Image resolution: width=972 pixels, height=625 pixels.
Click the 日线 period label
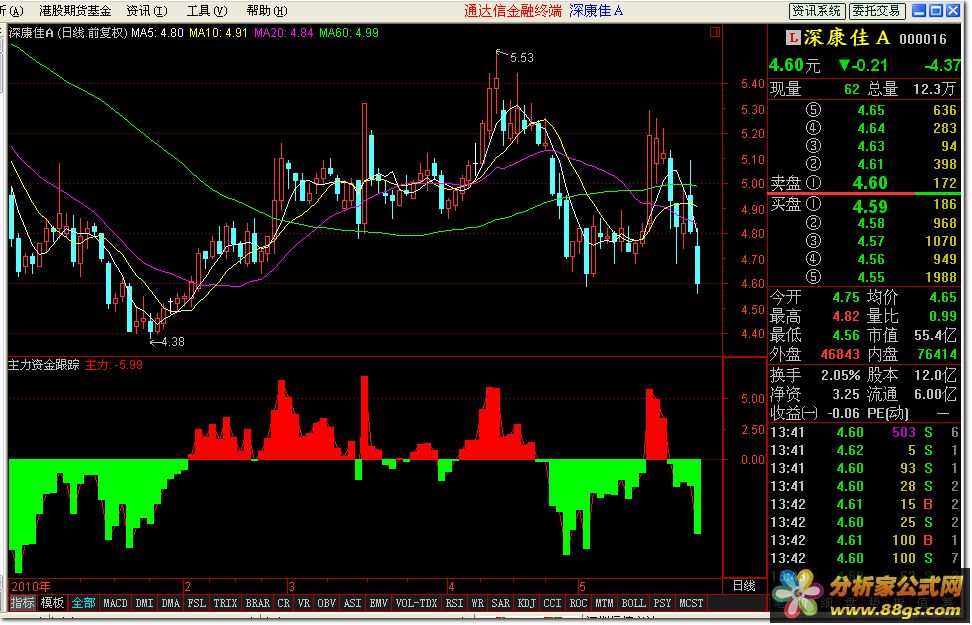(744, 586)
